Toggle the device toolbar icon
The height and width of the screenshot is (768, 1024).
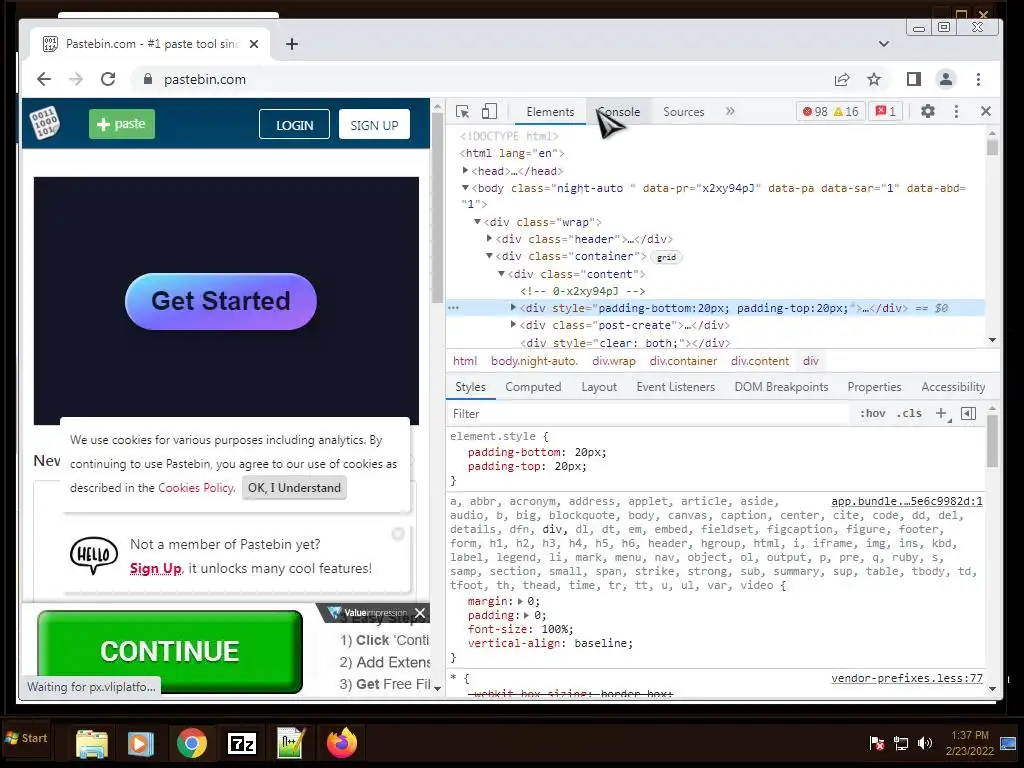point(489,112)
